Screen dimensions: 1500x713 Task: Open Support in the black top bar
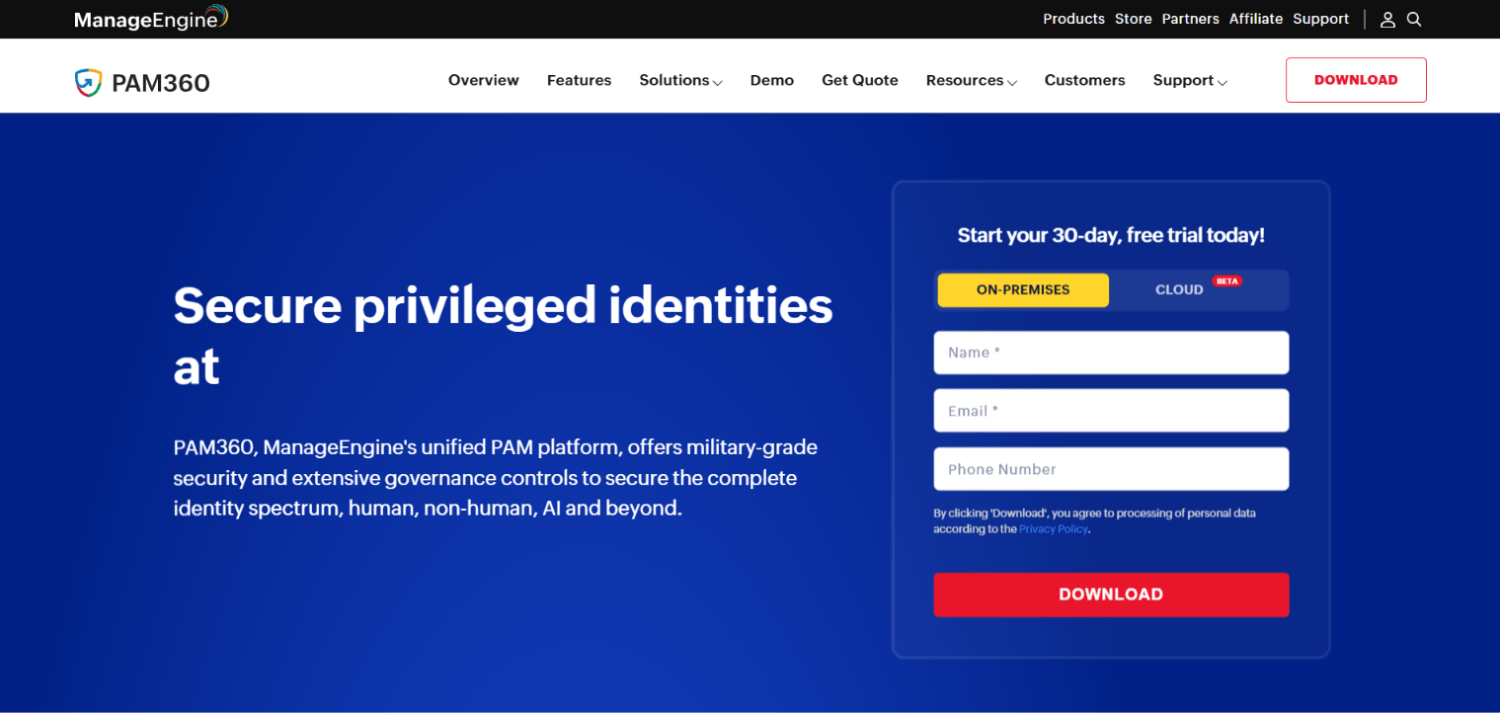click(1321, 19)
